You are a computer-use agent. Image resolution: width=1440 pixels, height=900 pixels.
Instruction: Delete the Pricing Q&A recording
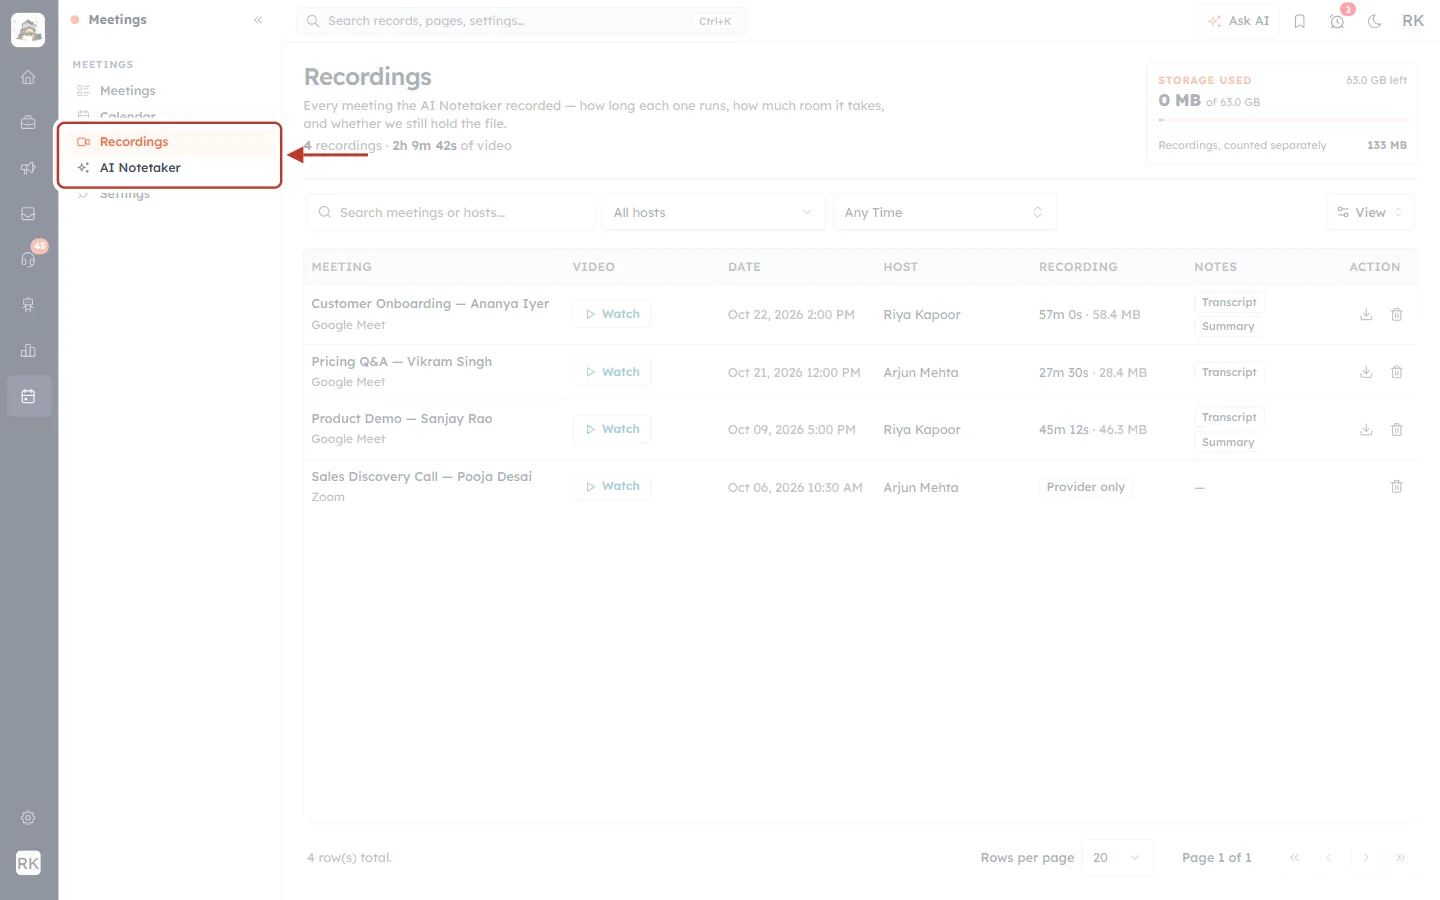click(1397, 372)
